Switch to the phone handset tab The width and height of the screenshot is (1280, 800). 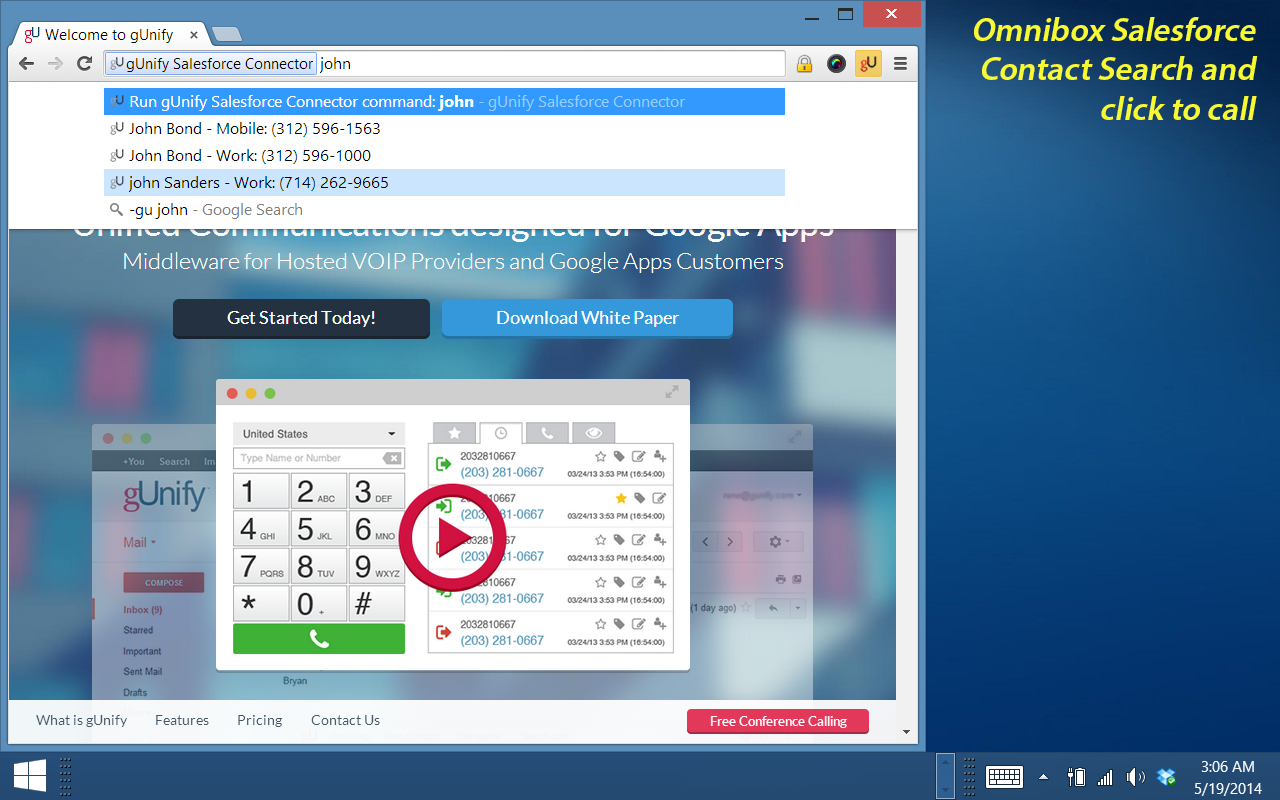[x=547, y=433]
